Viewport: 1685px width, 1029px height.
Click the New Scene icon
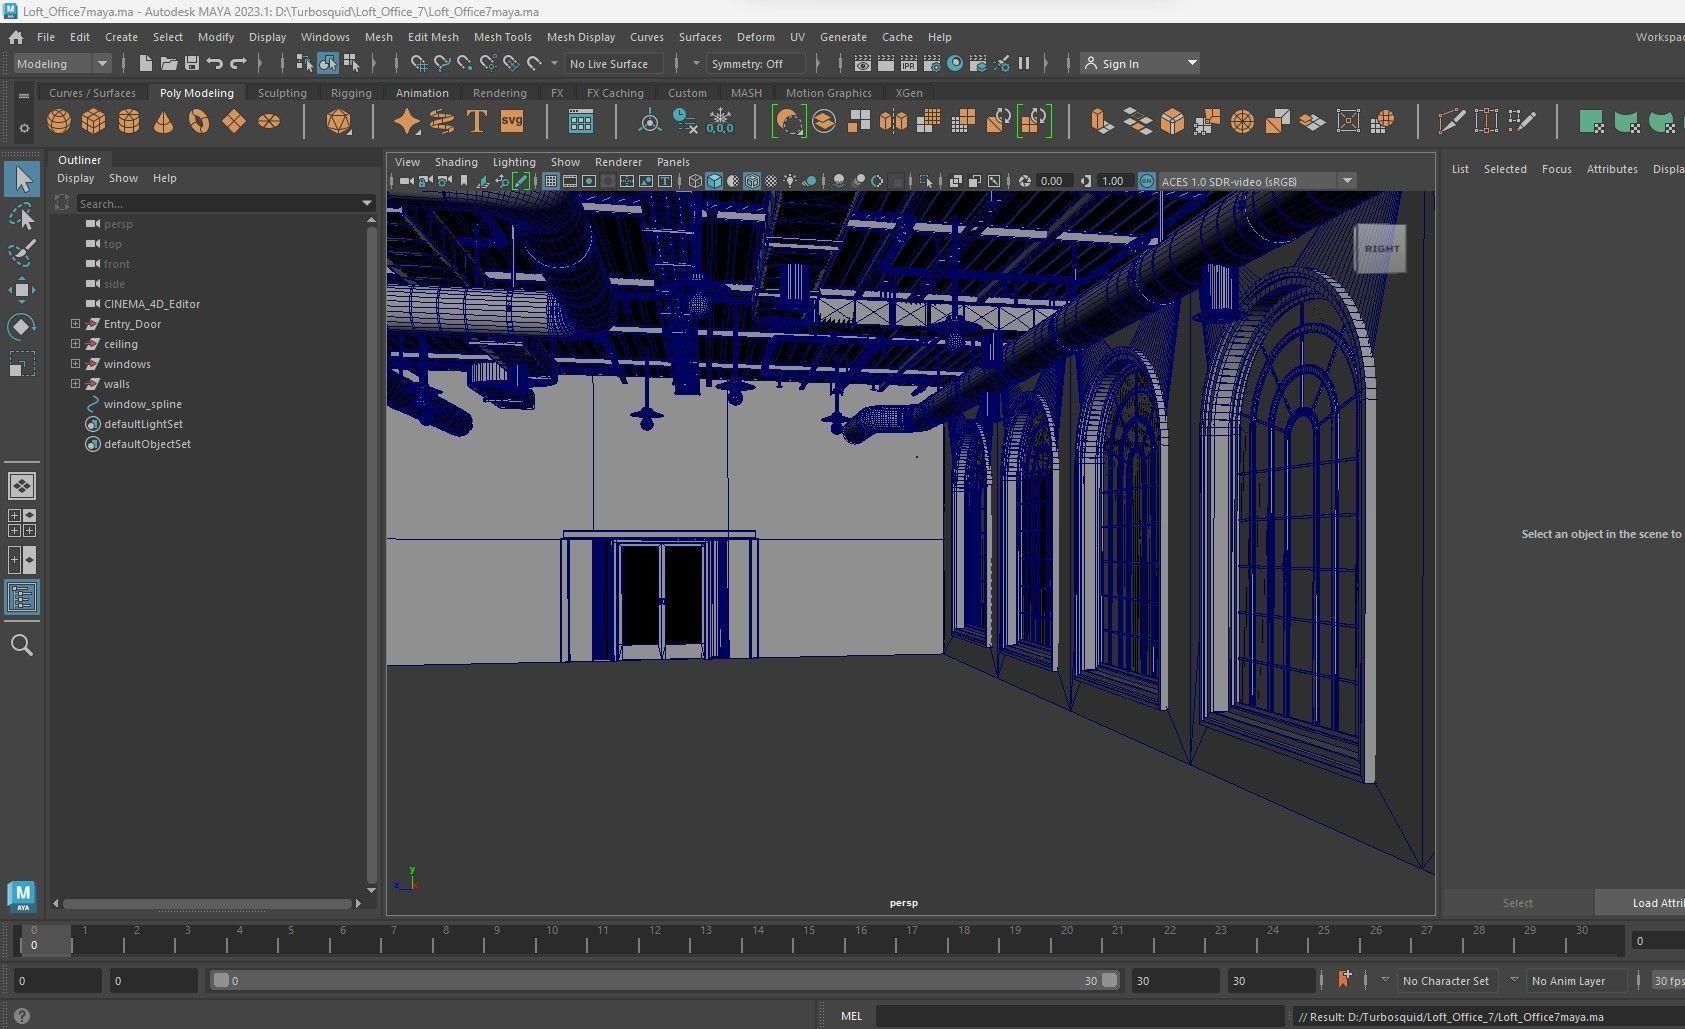click(146, 63)
